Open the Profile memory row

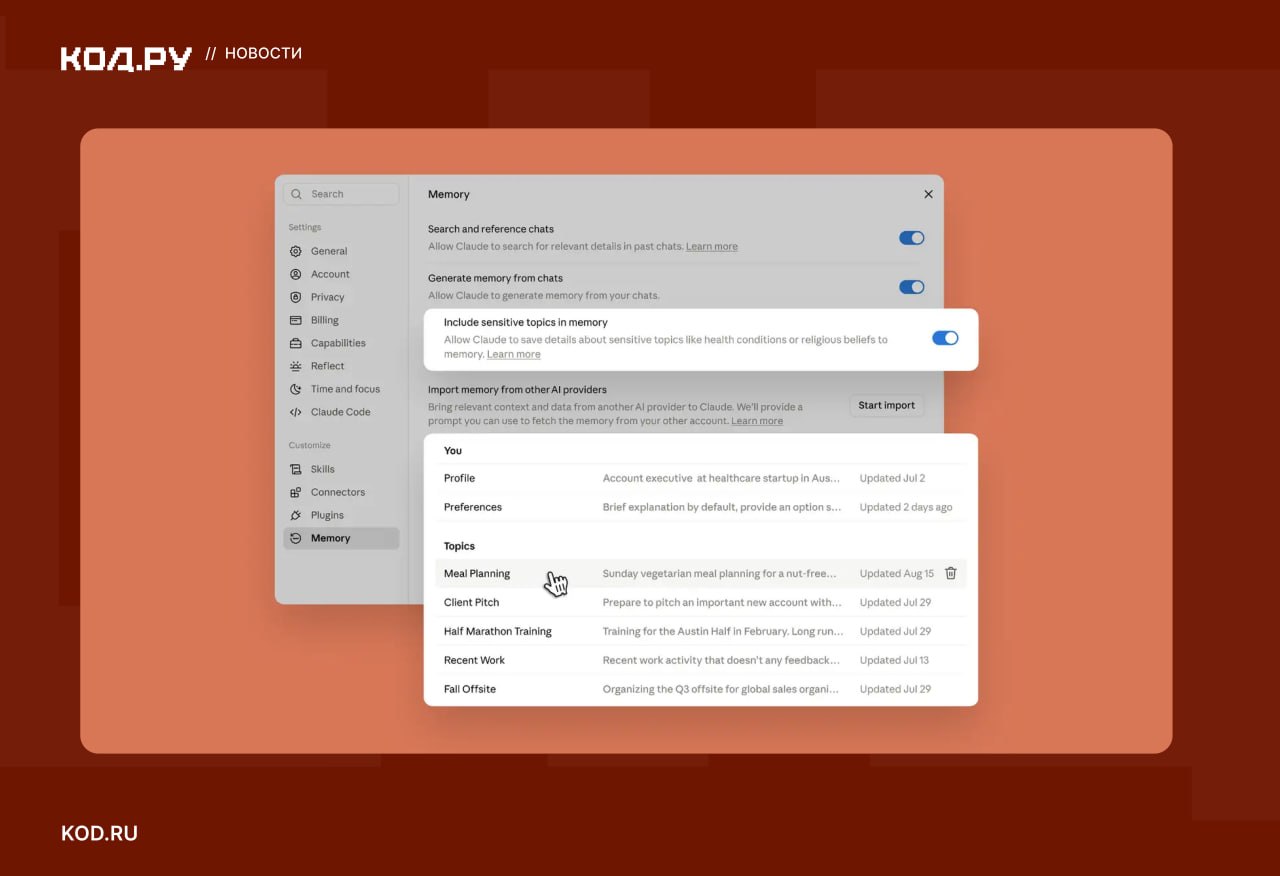(701, 478)
